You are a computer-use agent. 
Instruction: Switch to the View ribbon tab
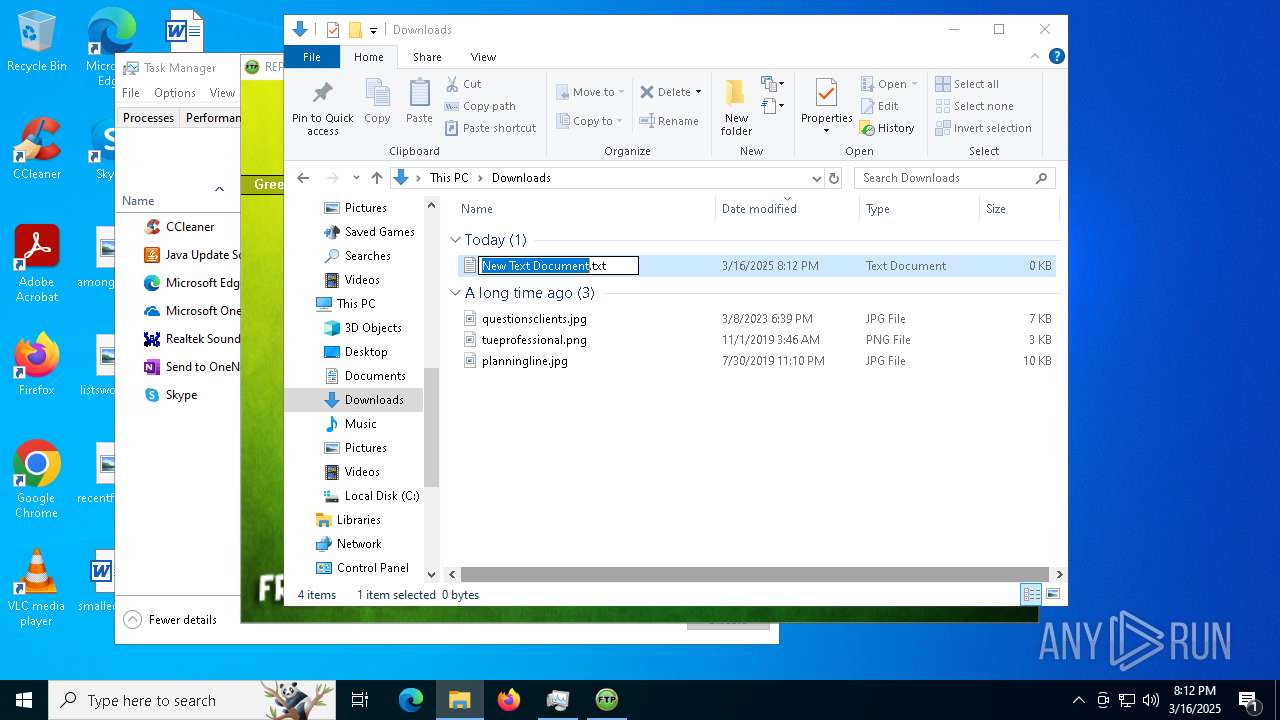pos(483,57)
